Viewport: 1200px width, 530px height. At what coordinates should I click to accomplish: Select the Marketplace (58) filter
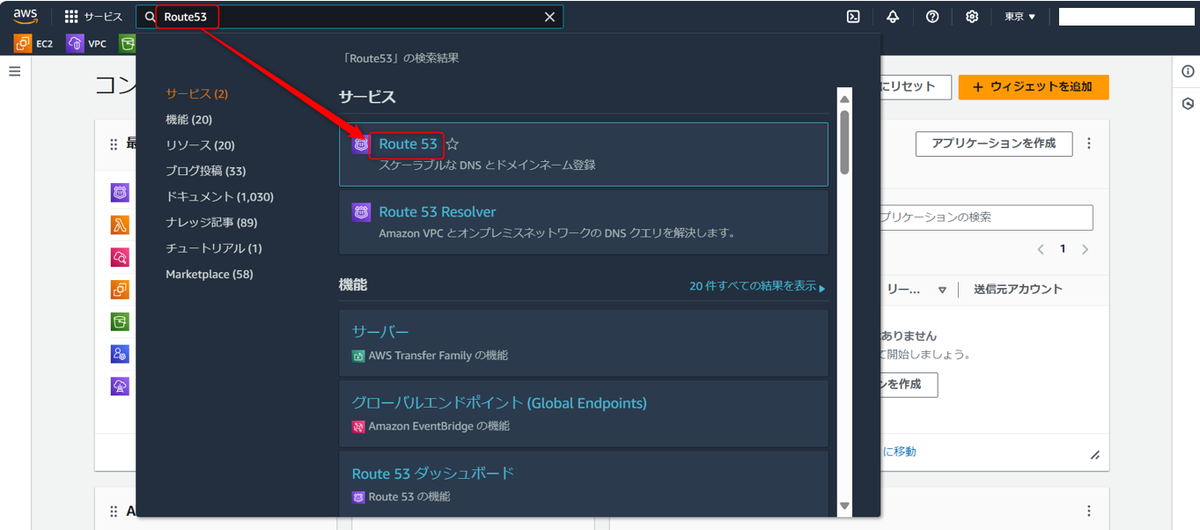click(209, 274)
